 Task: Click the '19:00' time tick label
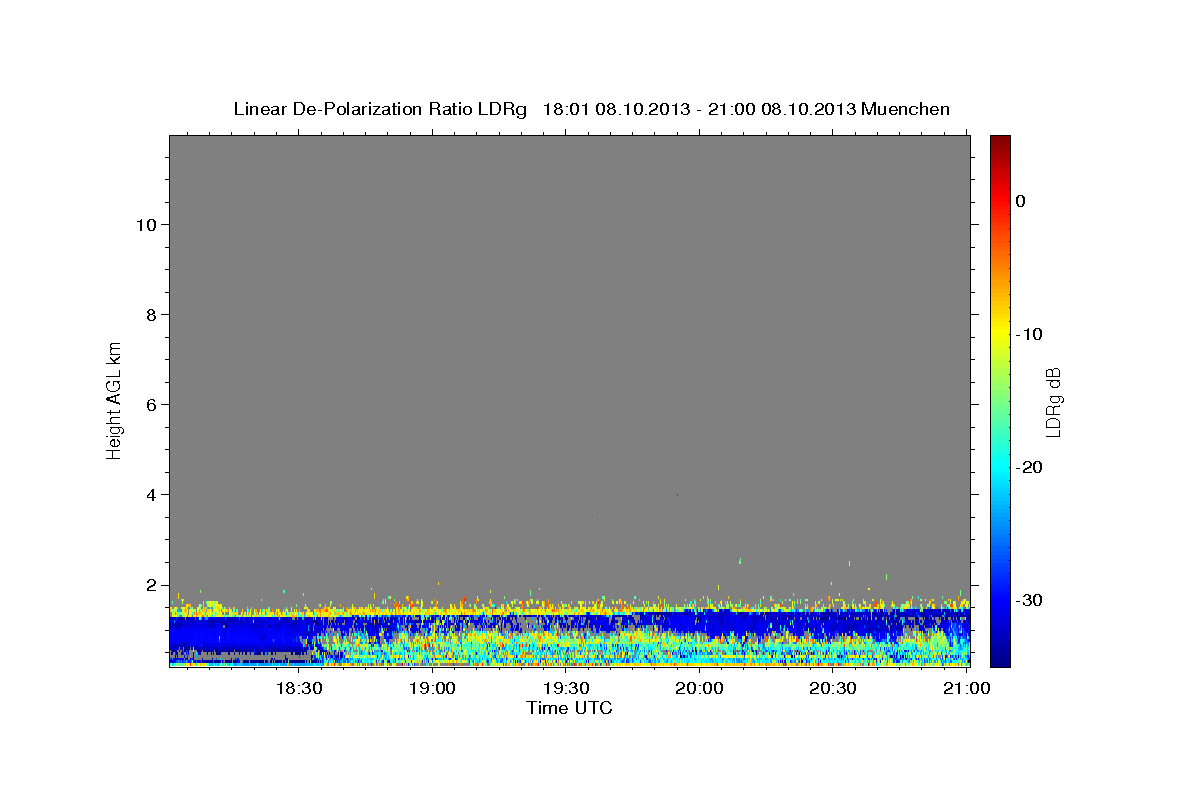(x=433, y=688)
